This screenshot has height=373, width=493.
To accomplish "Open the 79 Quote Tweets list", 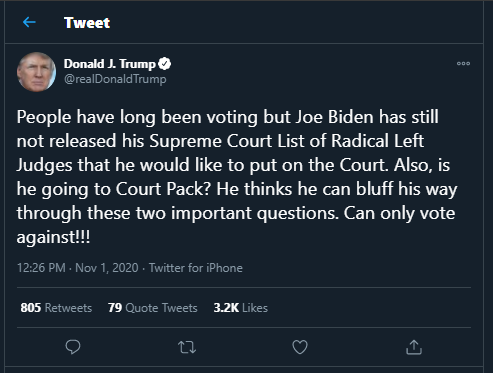I will (153, 308).
